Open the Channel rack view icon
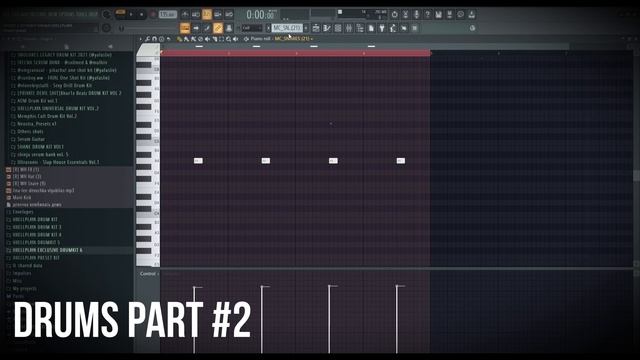 tap(338, 28)
